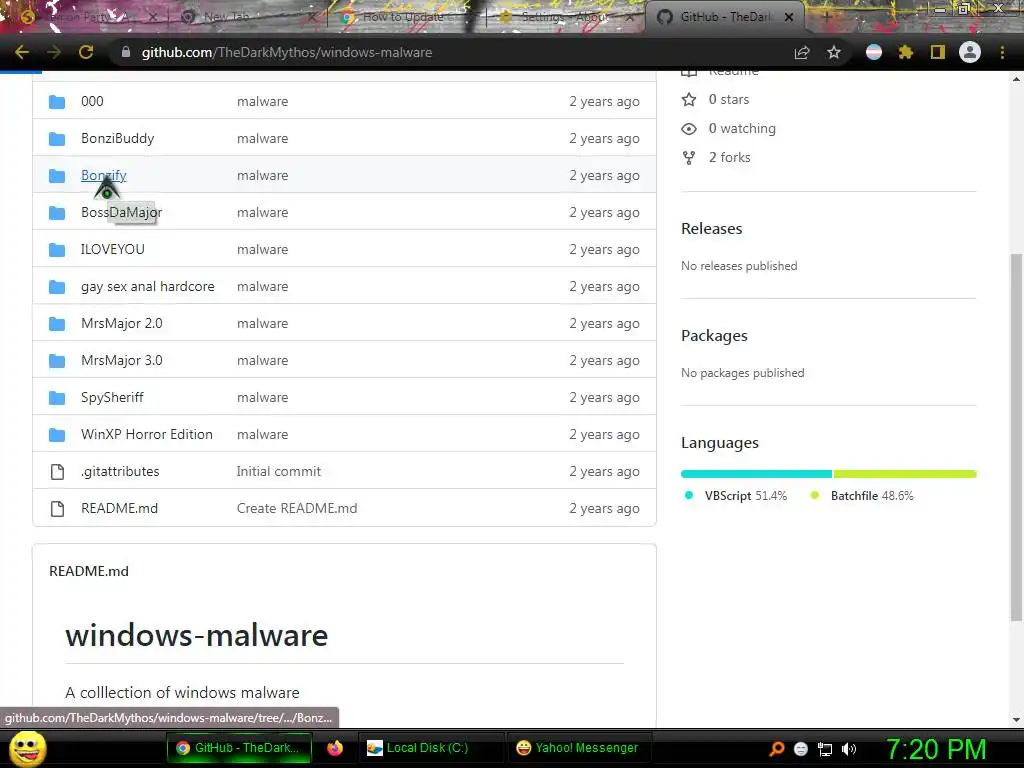Open the ILOVEYOU folder

[x=112, y=249]
